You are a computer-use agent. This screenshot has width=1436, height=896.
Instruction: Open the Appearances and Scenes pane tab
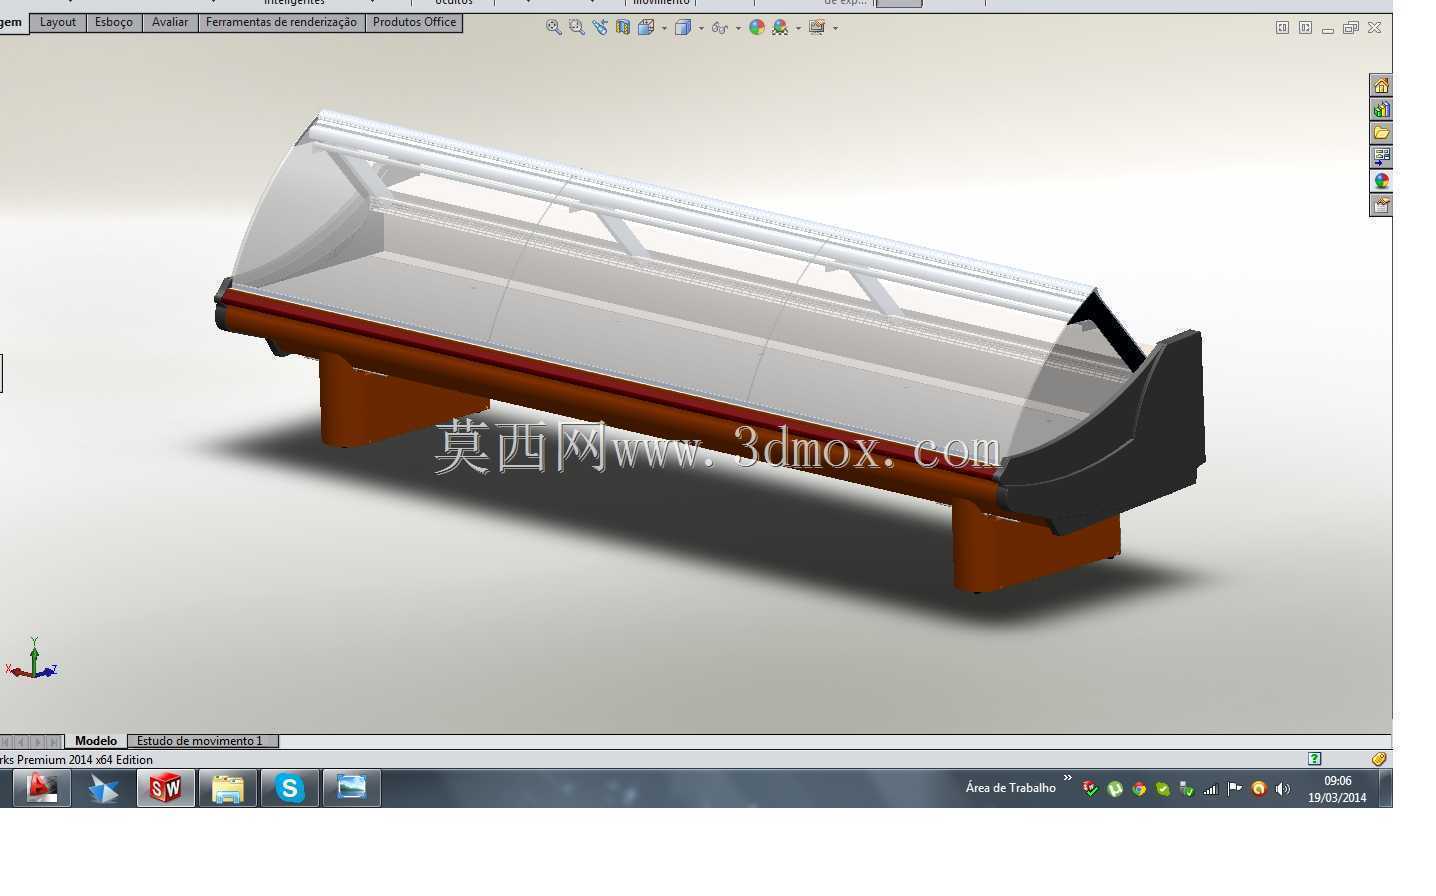point(1381,181)
